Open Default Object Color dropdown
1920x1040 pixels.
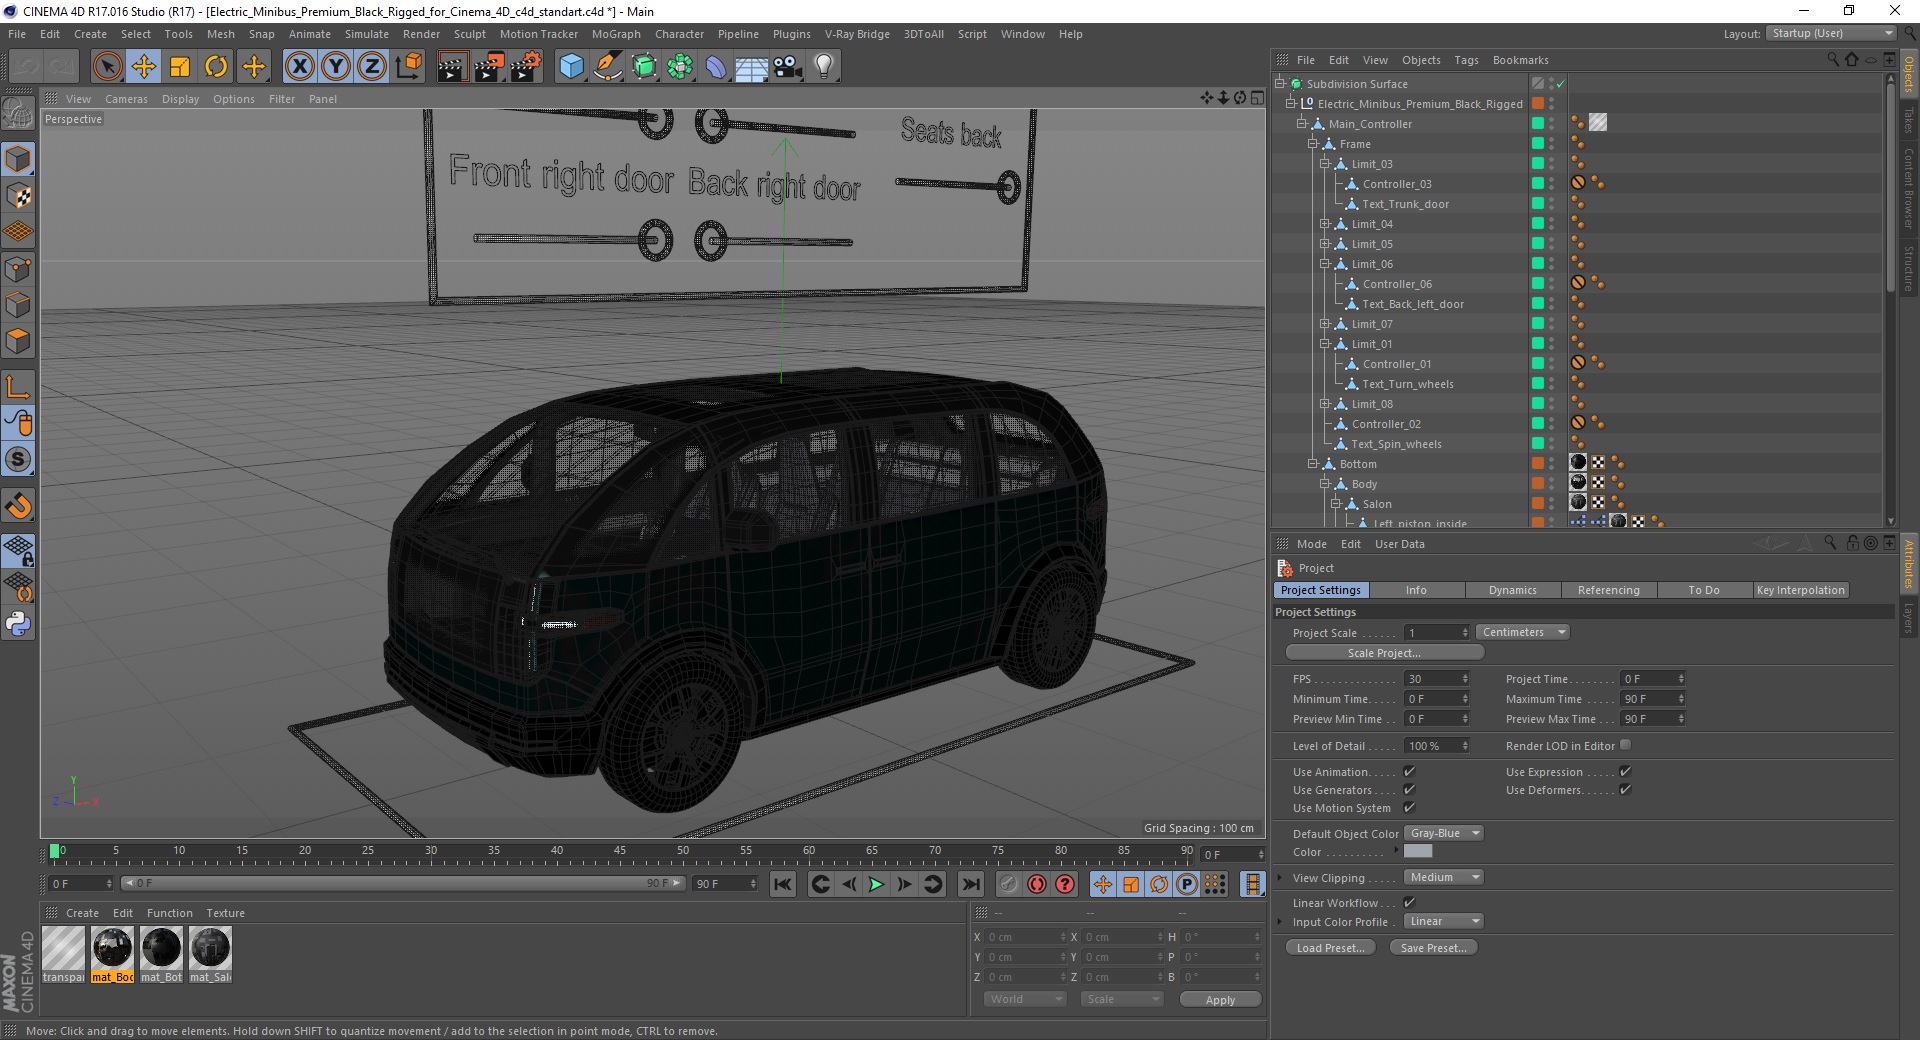click(1444, 833)
